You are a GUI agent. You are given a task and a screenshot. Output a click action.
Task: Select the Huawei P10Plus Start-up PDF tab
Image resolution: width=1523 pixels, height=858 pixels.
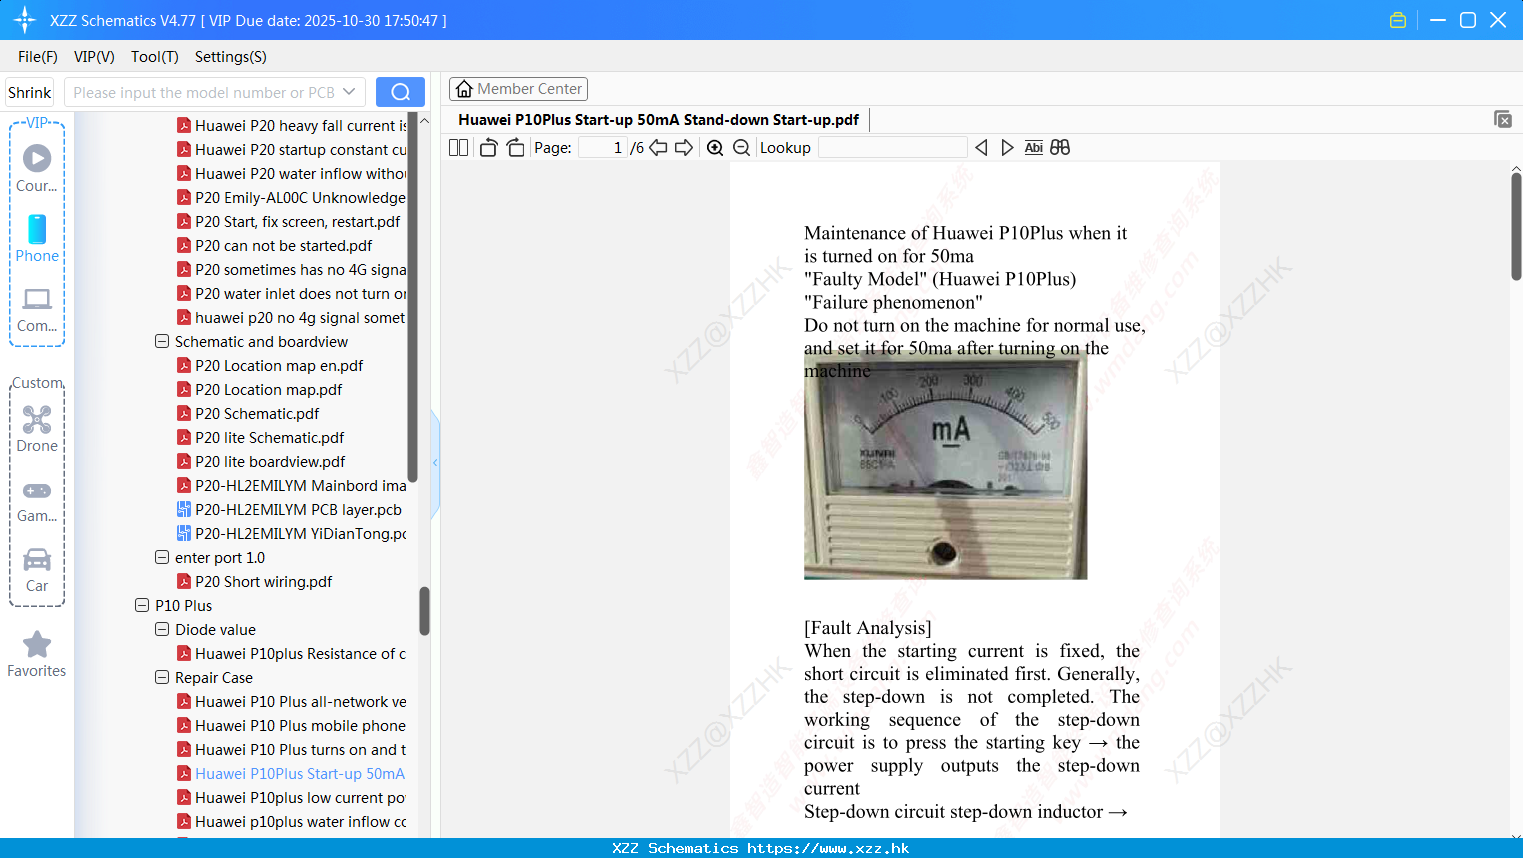click(658, 119)
